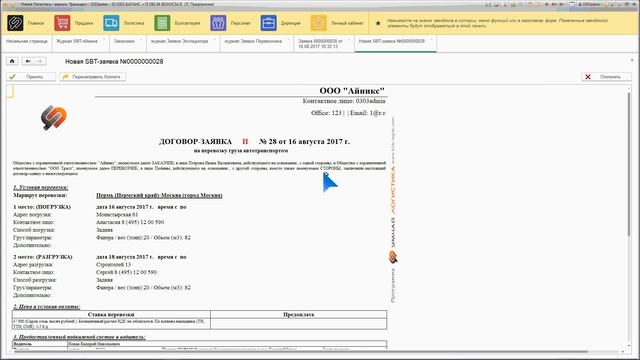The width and height of the screenshot is (640, 360).
Task: Click the ДОГОВОР-ЗАЯВКА title text
Action: (x=195, y=142)
